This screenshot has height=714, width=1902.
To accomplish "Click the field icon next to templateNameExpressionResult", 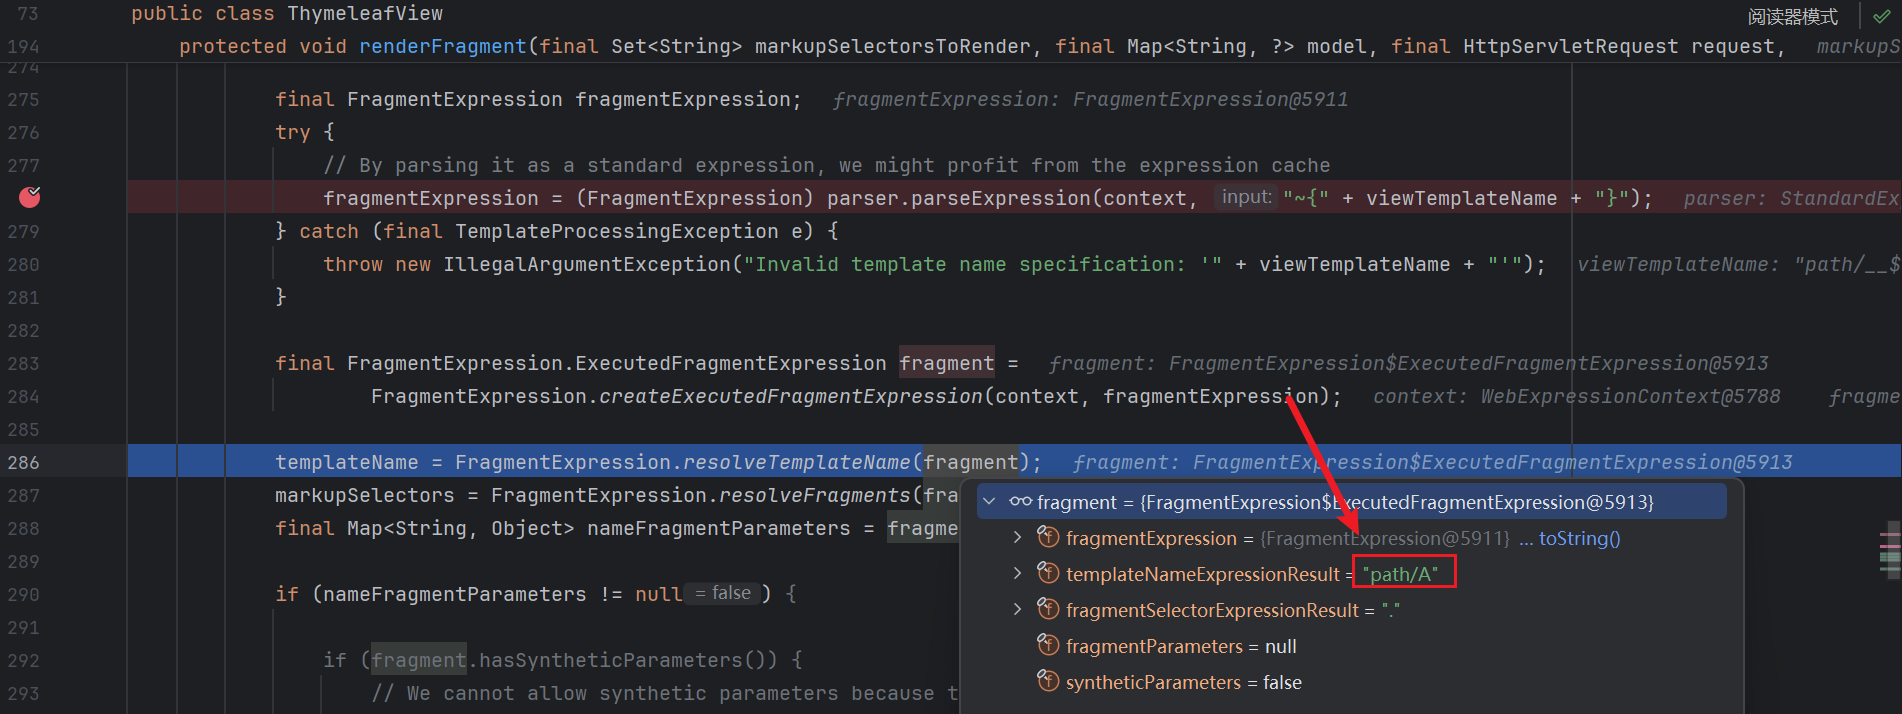I will pos(1048,574).
